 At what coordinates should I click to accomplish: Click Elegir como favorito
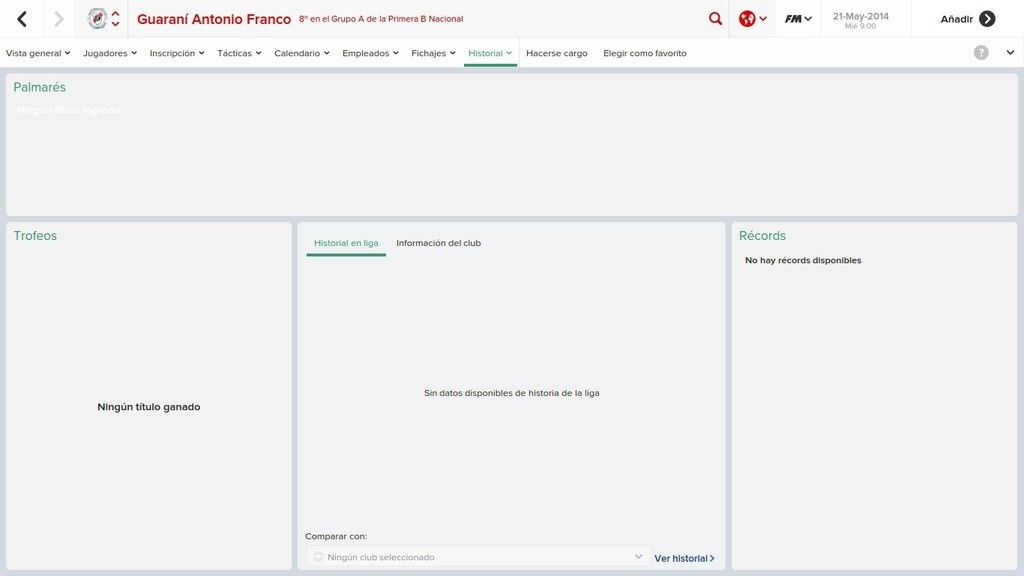[x=645, y=53]
